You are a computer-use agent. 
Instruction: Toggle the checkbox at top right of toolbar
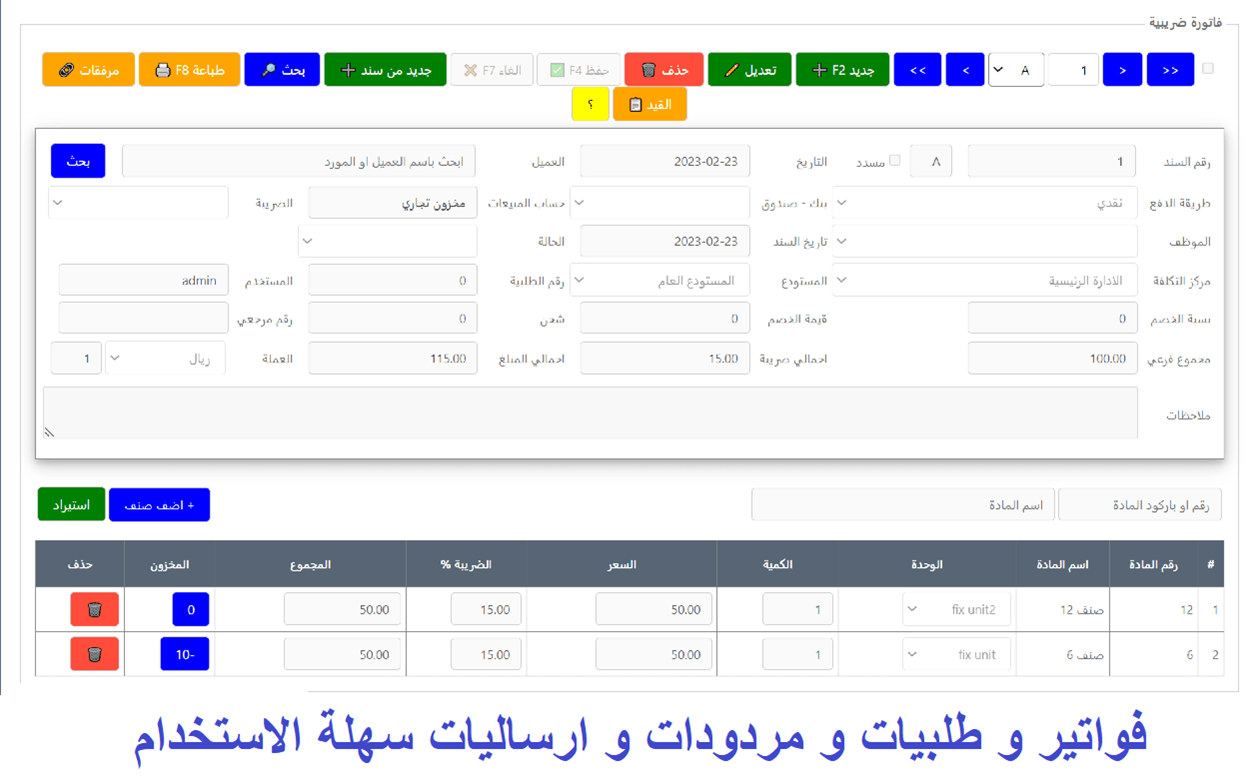(1208, 69)
